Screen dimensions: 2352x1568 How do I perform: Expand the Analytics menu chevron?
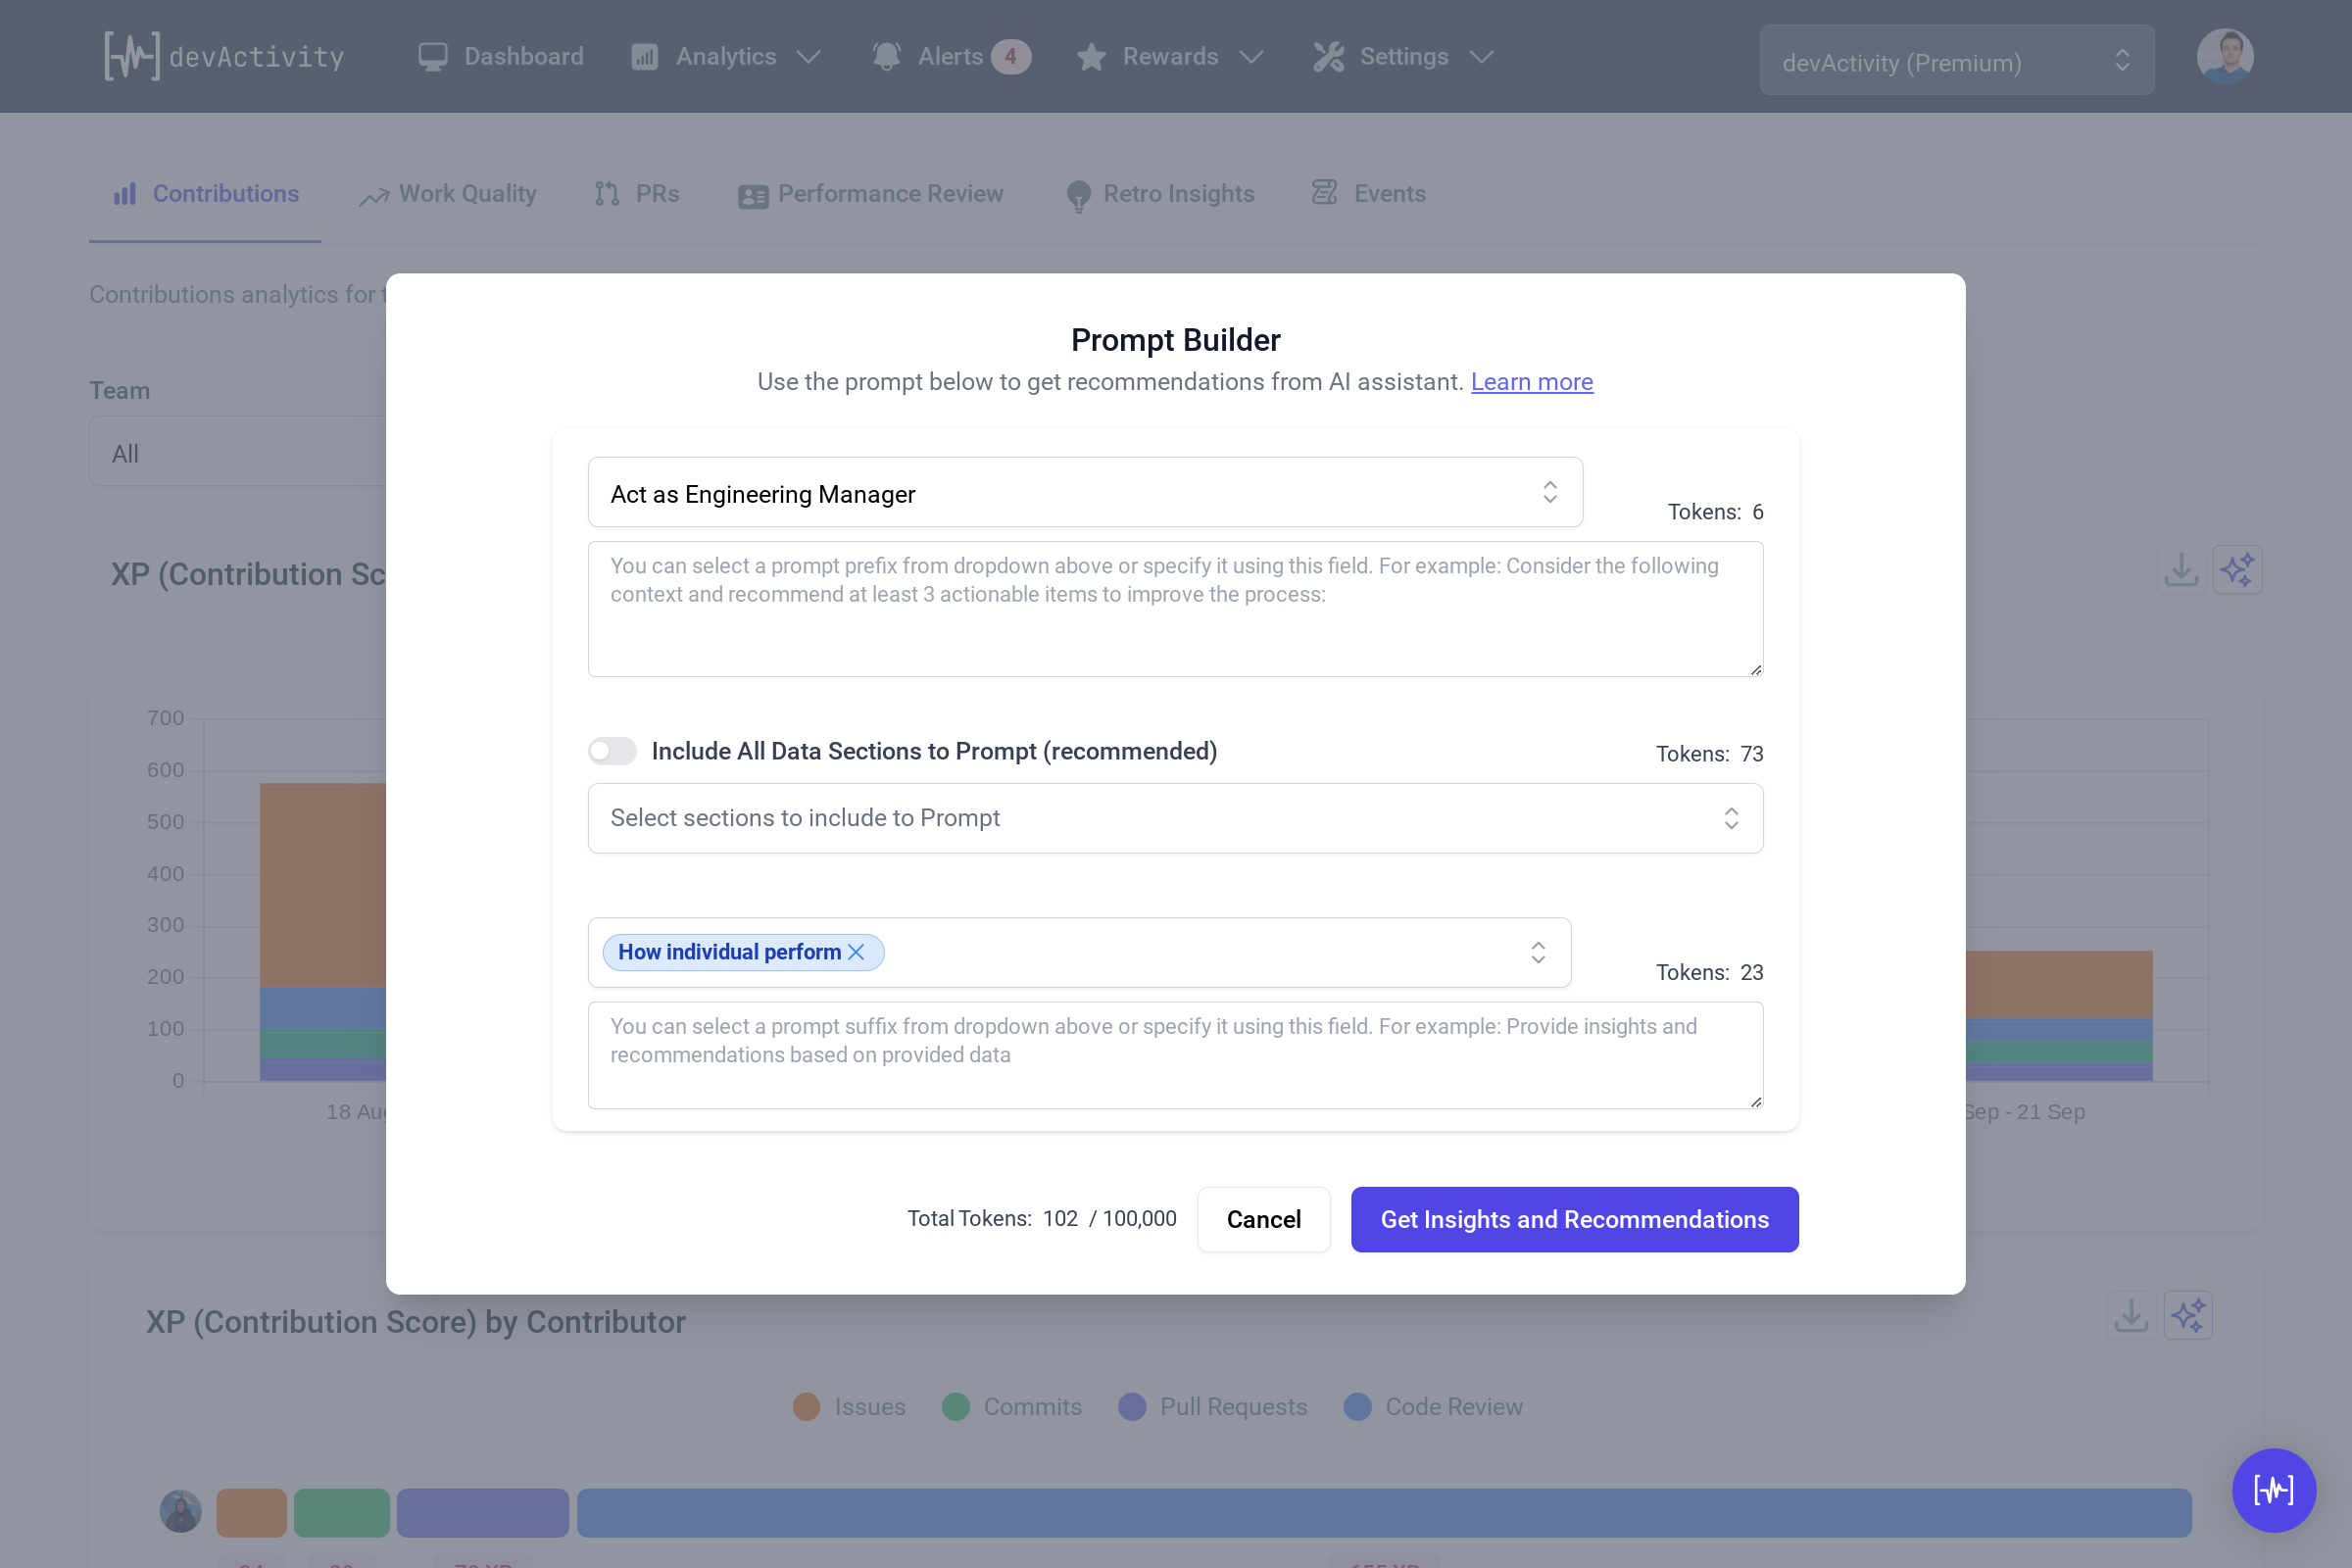tap(809, 56)
